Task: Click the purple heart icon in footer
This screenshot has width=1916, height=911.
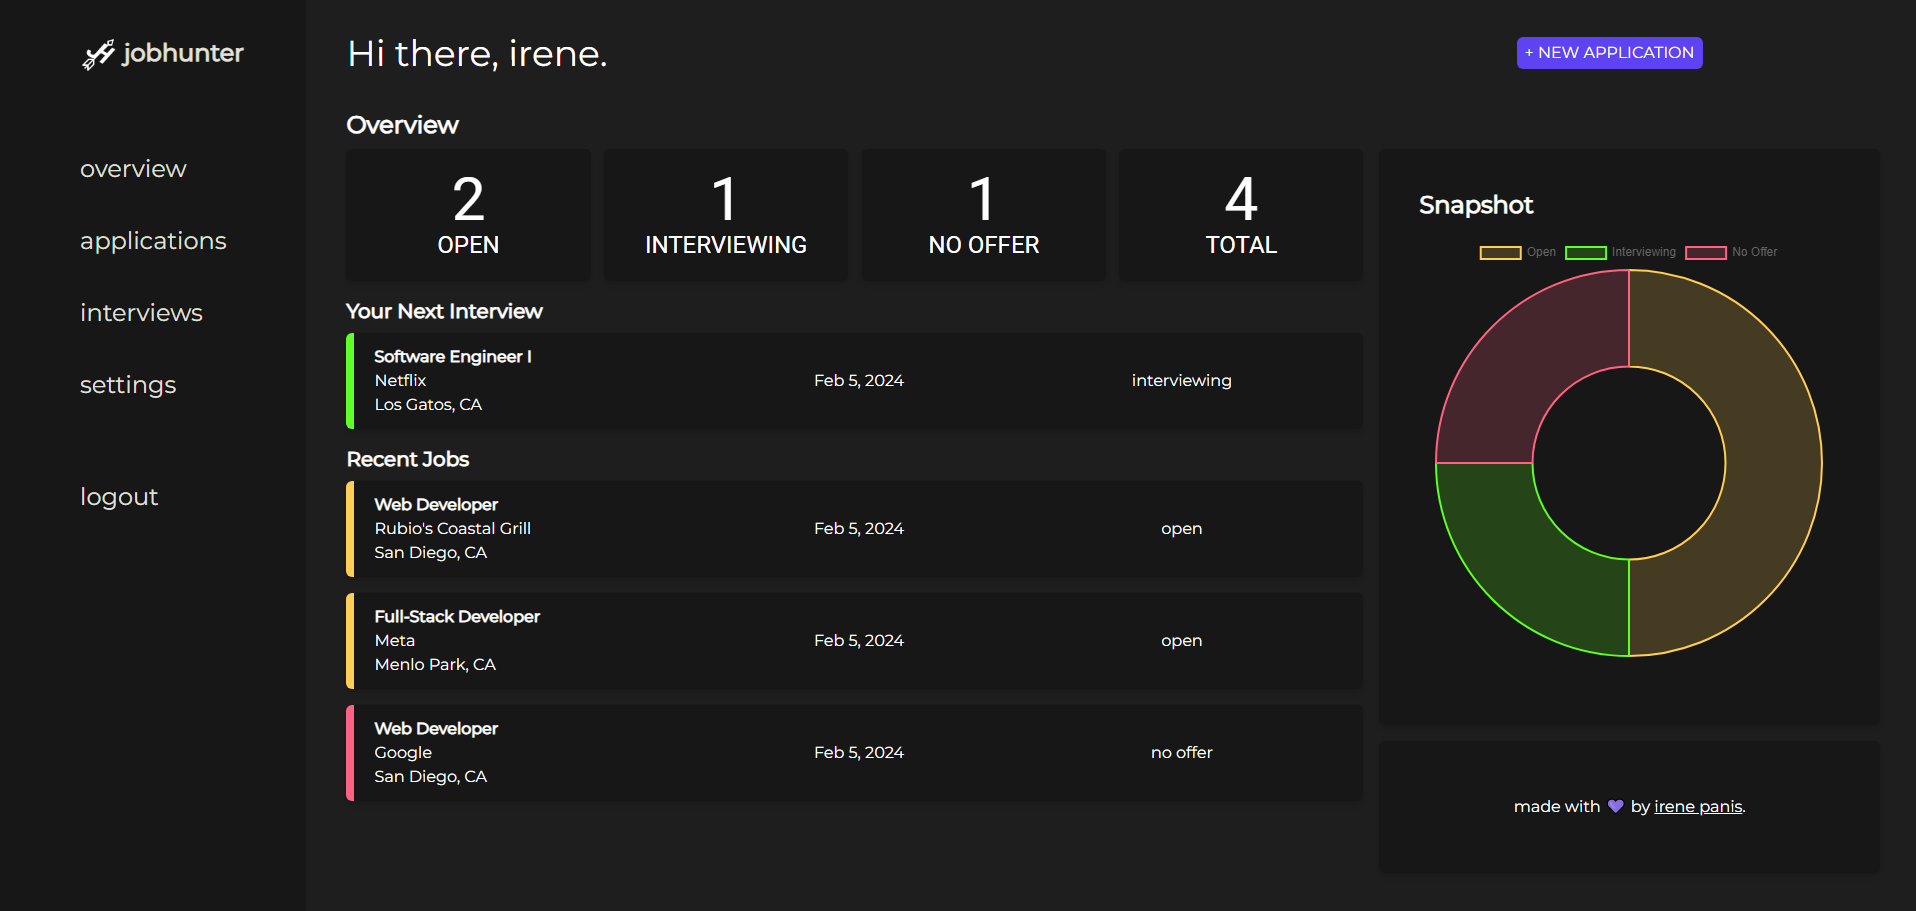Action: 1615,806
